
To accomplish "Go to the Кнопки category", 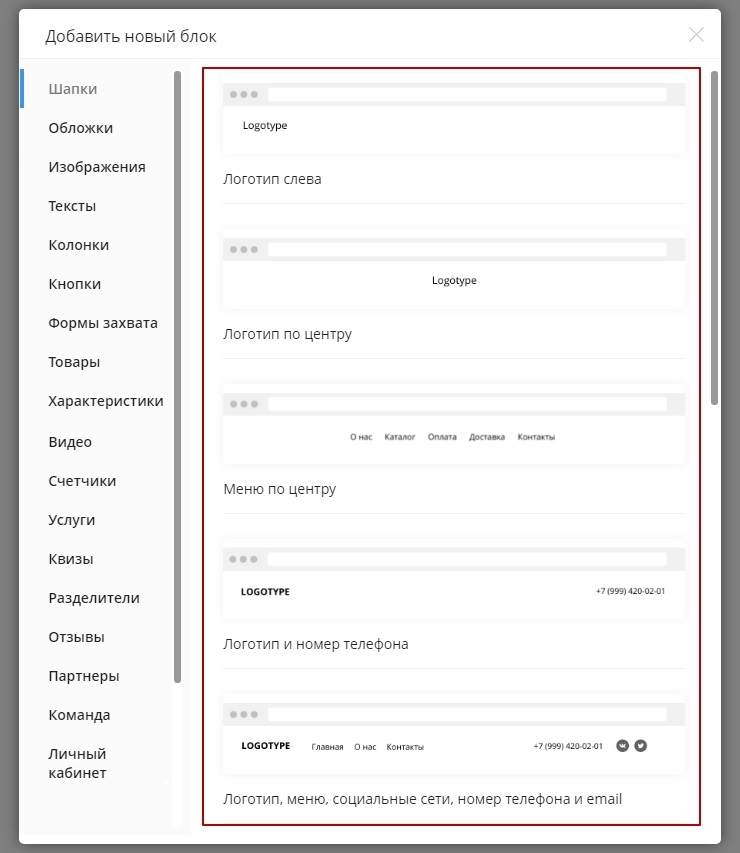I will point(75,284).
